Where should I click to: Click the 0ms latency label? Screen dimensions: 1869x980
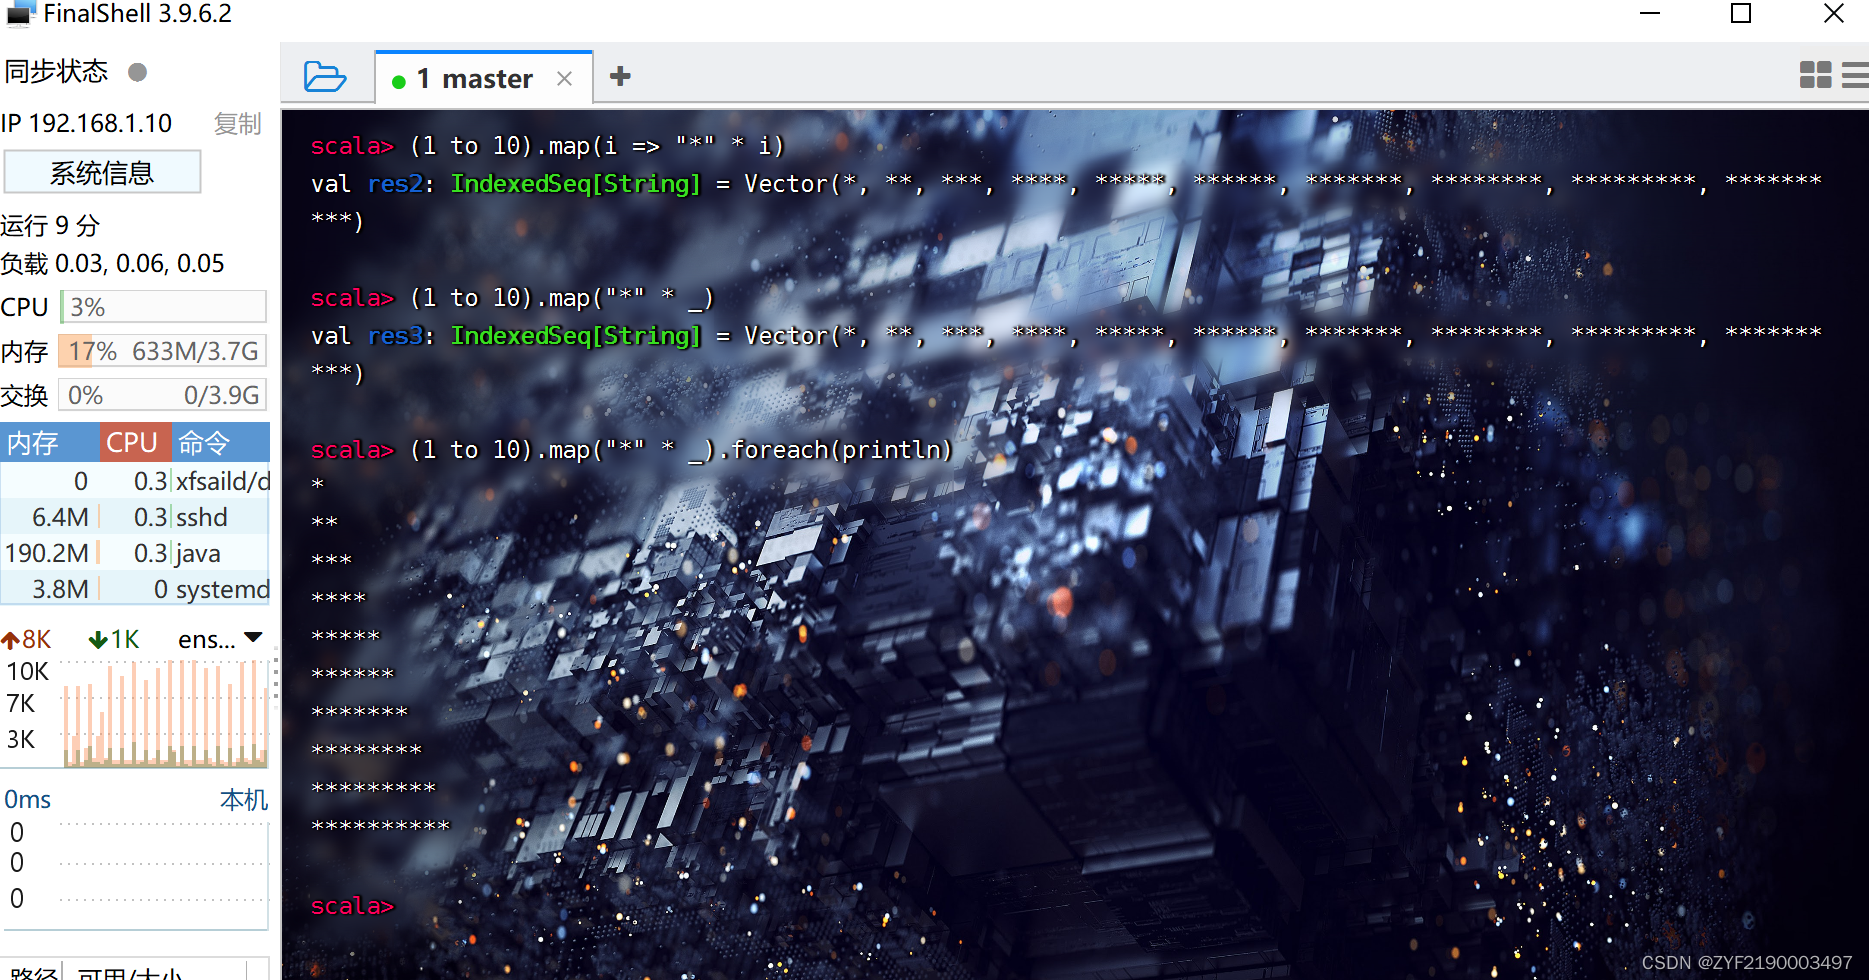[28, 800]
